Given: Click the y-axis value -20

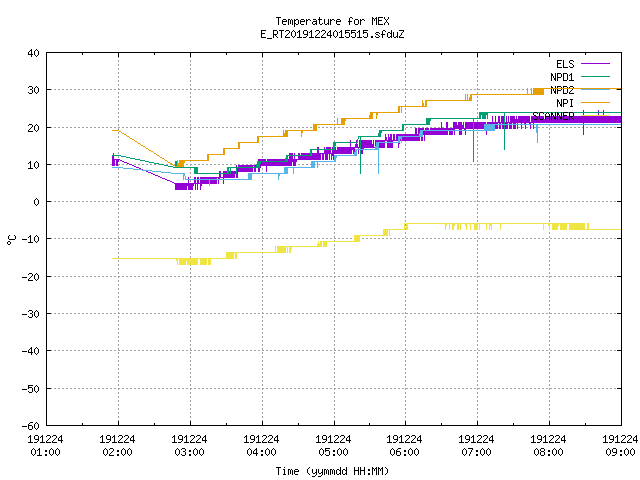Looking at the screenshot, I should click(31, 277).
